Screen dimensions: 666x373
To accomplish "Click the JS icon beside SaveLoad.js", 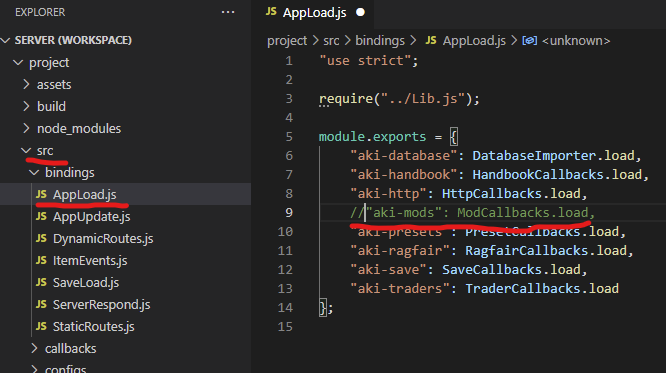I will click(41, 282).
